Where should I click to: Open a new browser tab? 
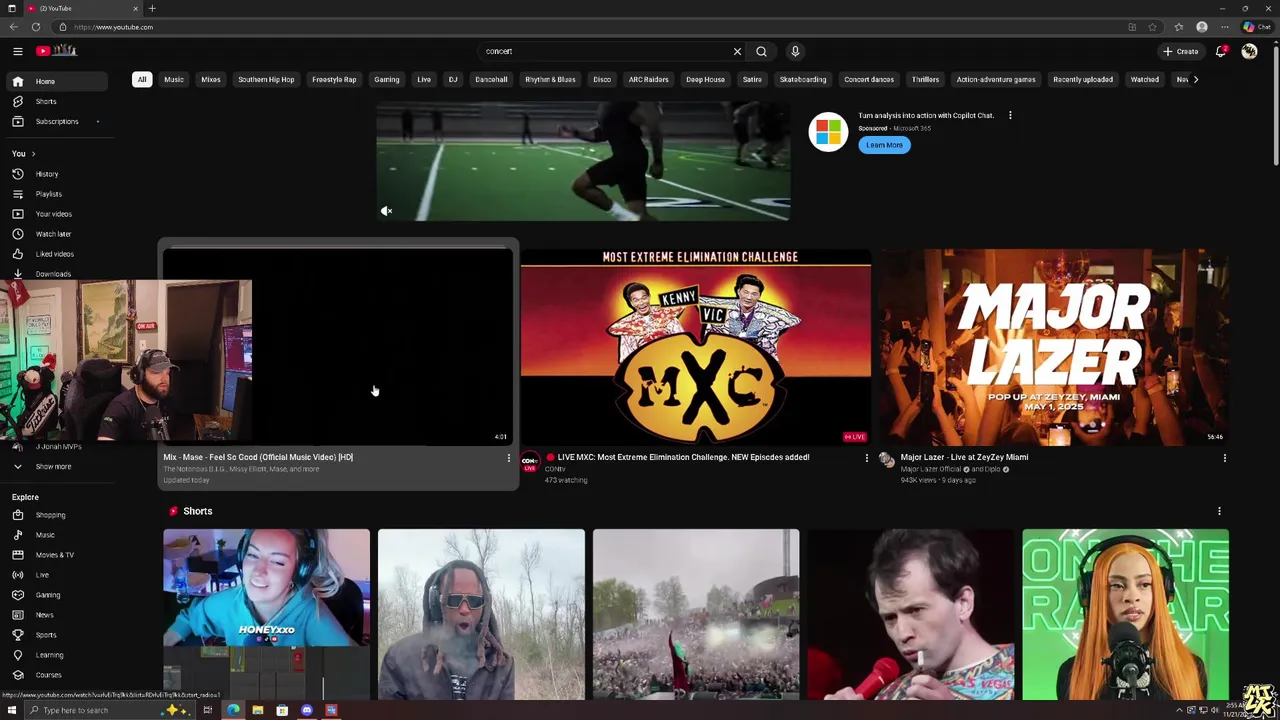152,8
